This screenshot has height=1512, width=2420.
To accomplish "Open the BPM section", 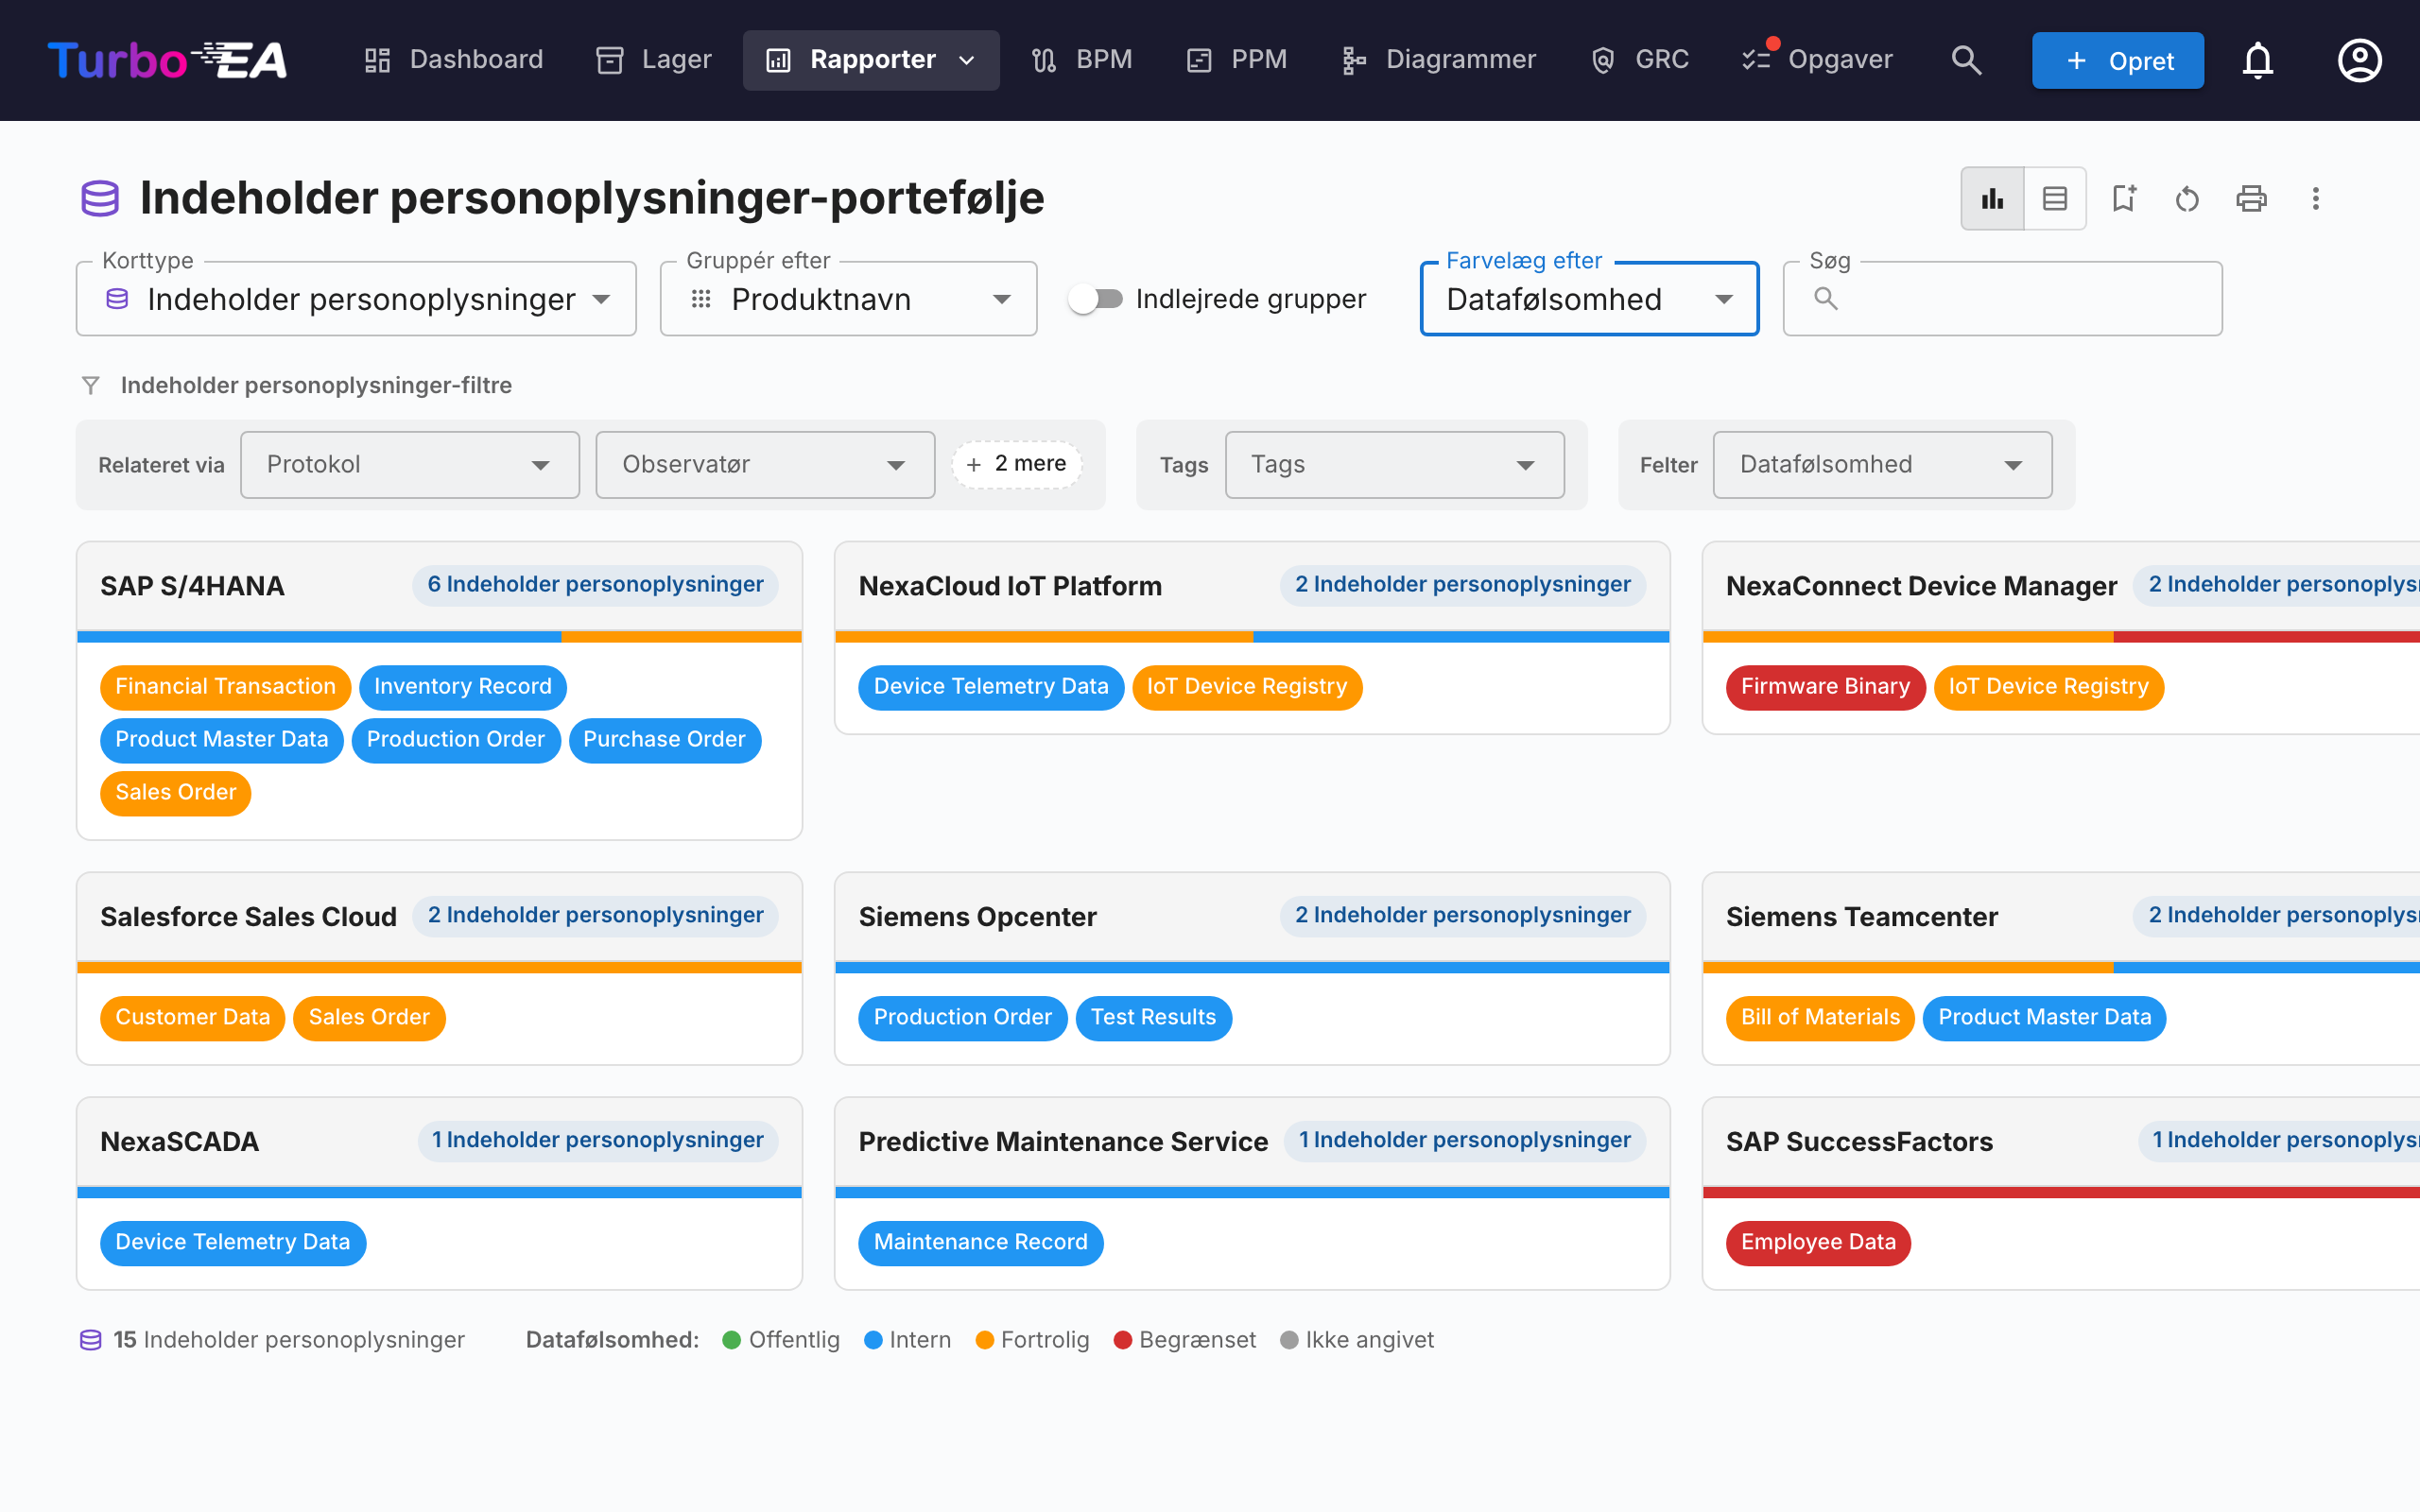I will 1082,60.
